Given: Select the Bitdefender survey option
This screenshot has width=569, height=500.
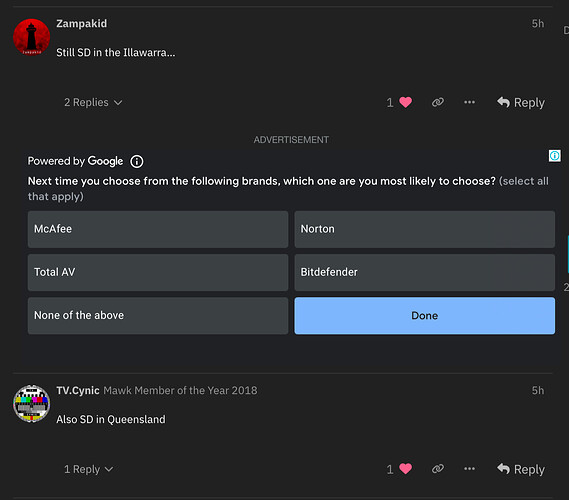Looking at the screenshot, I should click(x=425, y=272).
